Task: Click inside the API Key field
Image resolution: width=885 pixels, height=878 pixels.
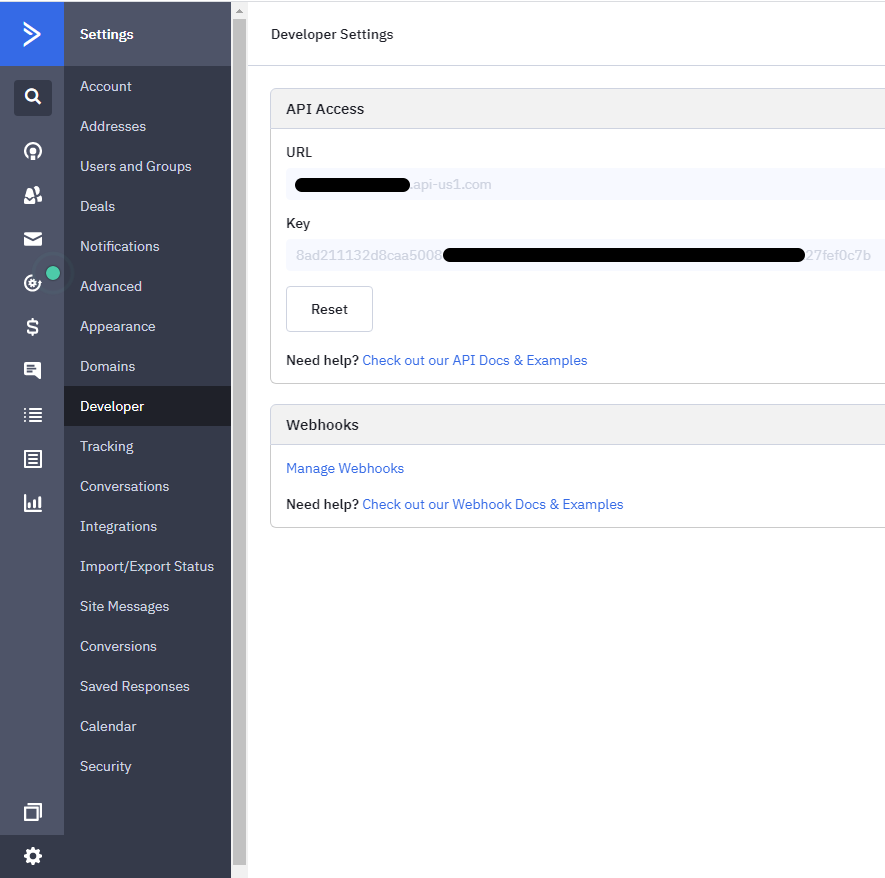Action: (584, 255)
